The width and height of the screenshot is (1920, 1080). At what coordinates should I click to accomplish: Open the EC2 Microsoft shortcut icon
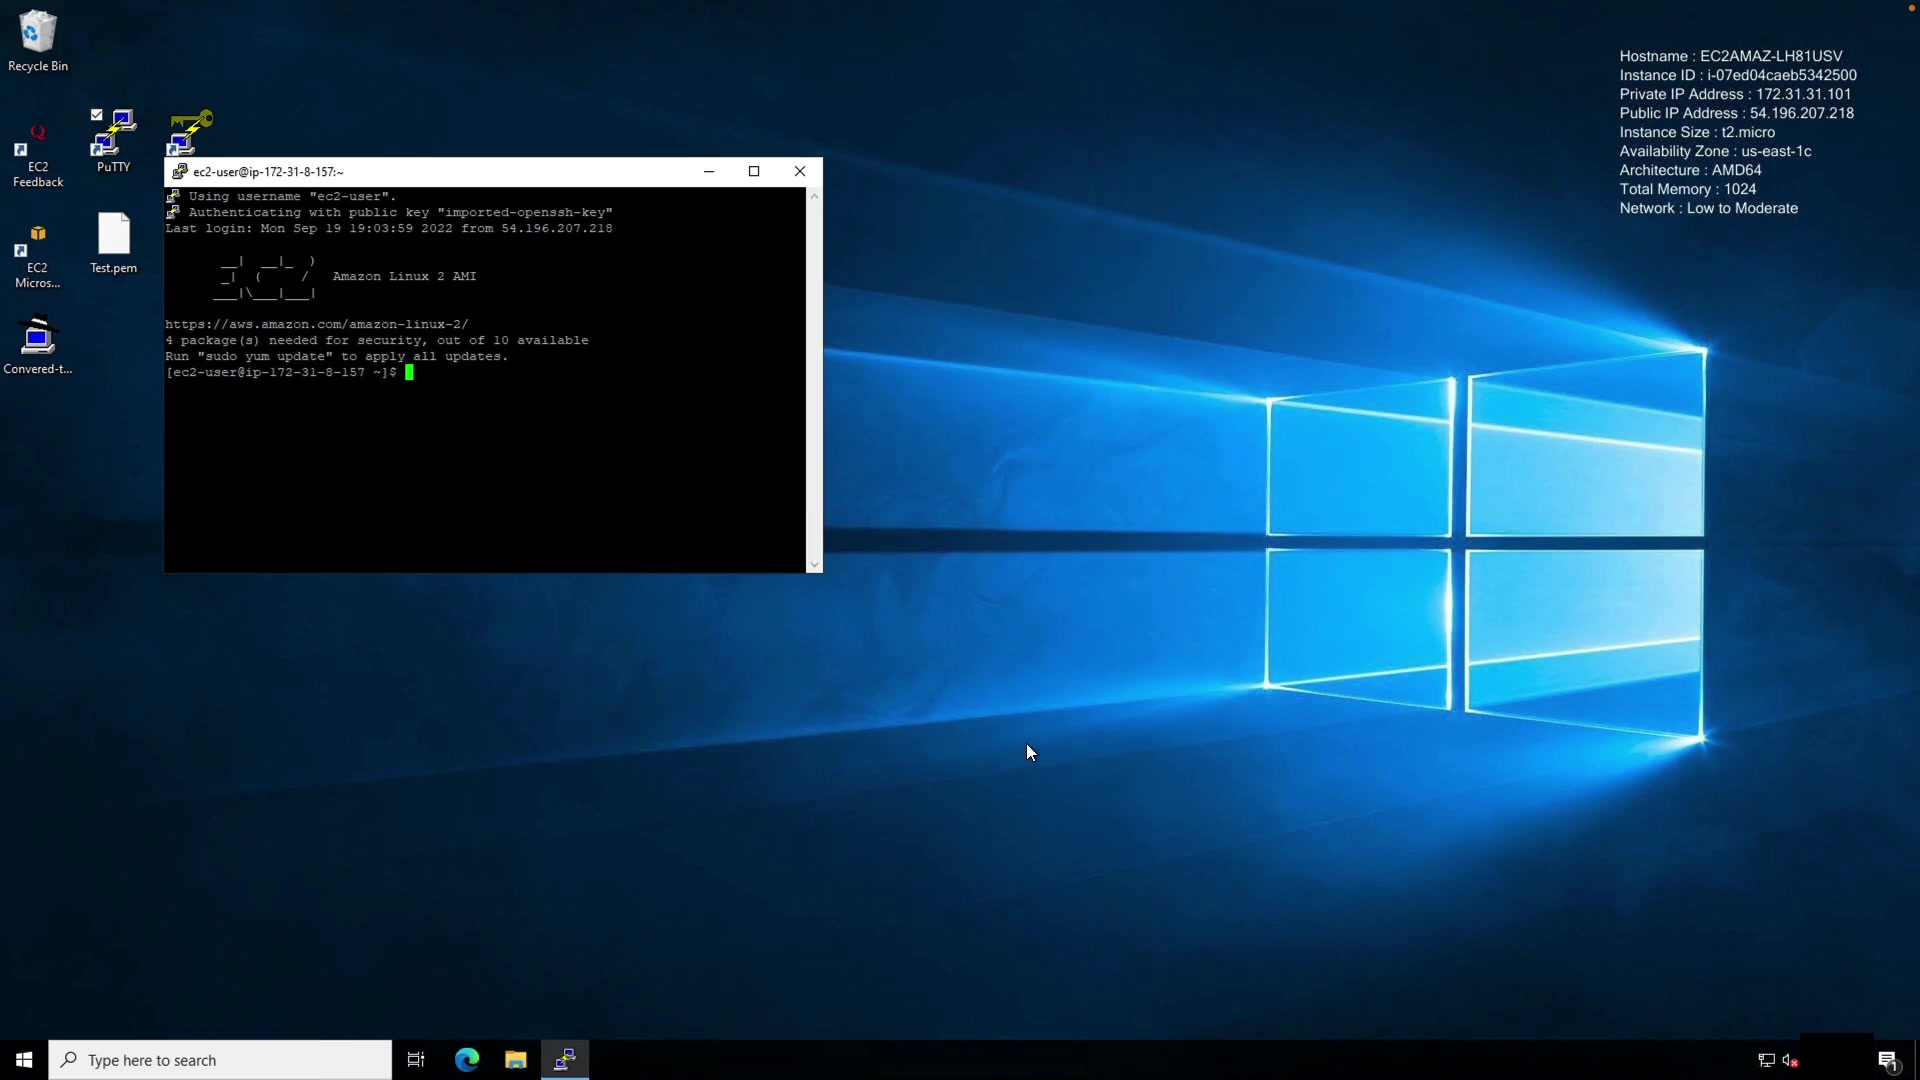pyautogui.click(x=37, y=257)
